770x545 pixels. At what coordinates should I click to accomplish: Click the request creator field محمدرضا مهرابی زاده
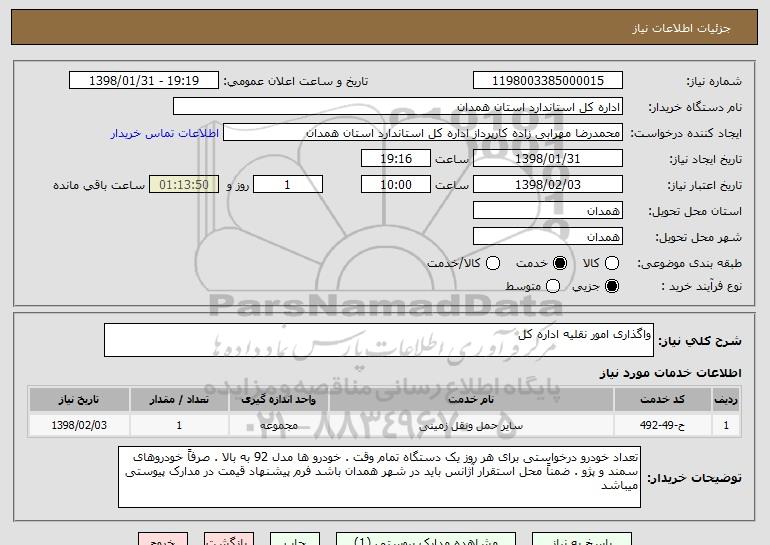[x=423, y=133]
